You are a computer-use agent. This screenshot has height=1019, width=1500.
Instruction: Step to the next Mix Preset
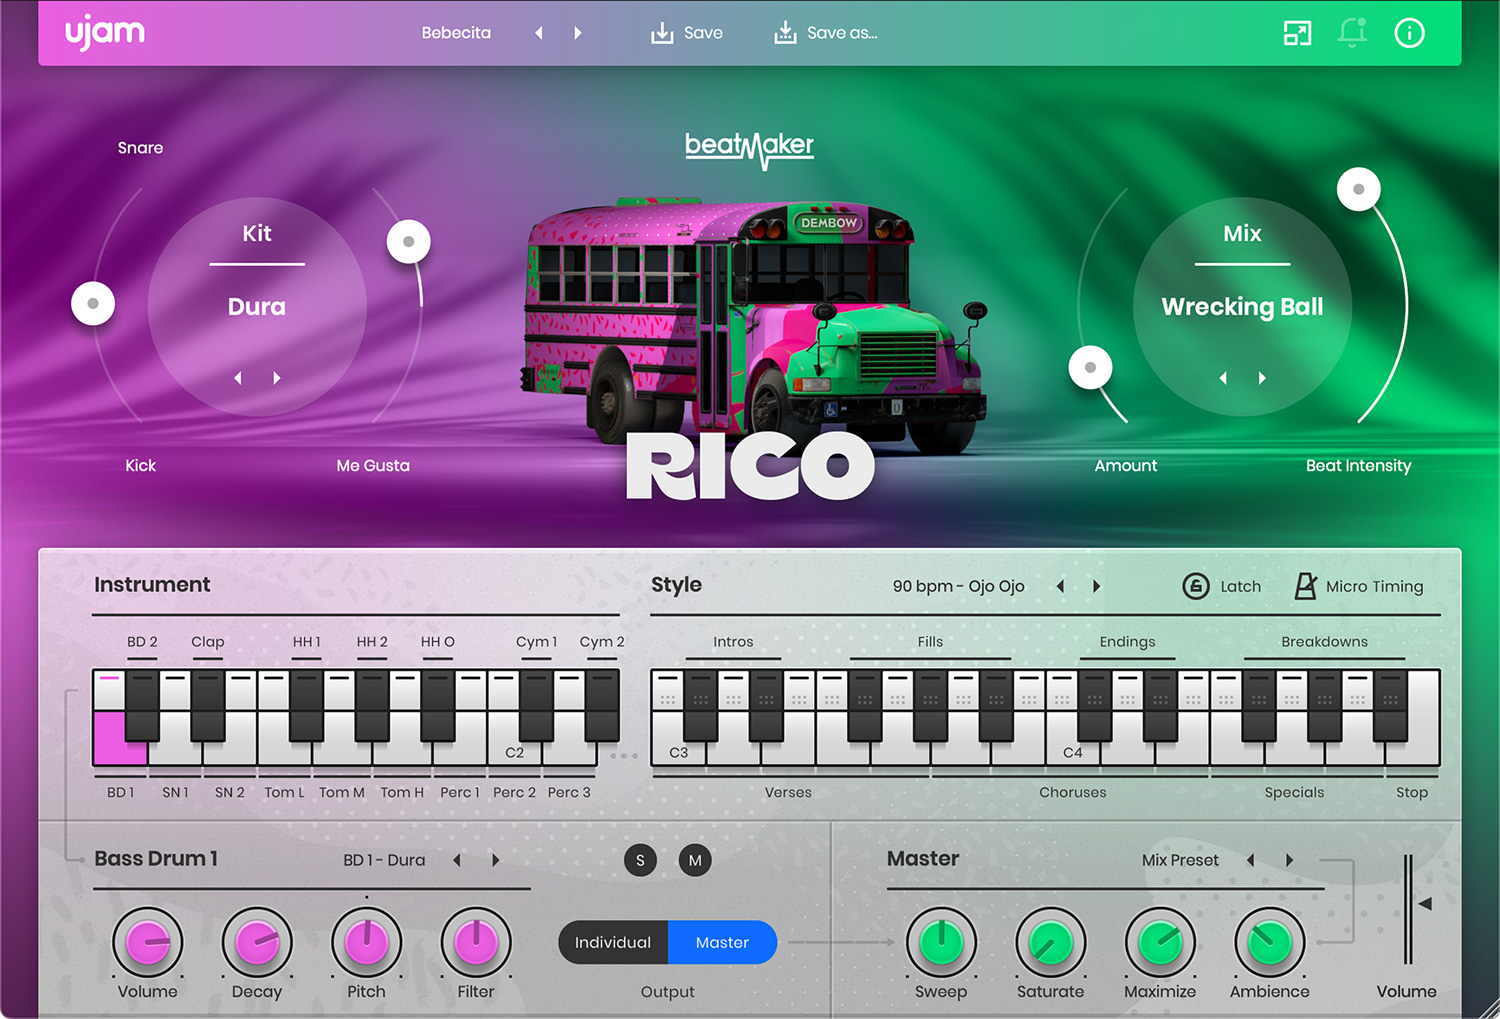1288,860
